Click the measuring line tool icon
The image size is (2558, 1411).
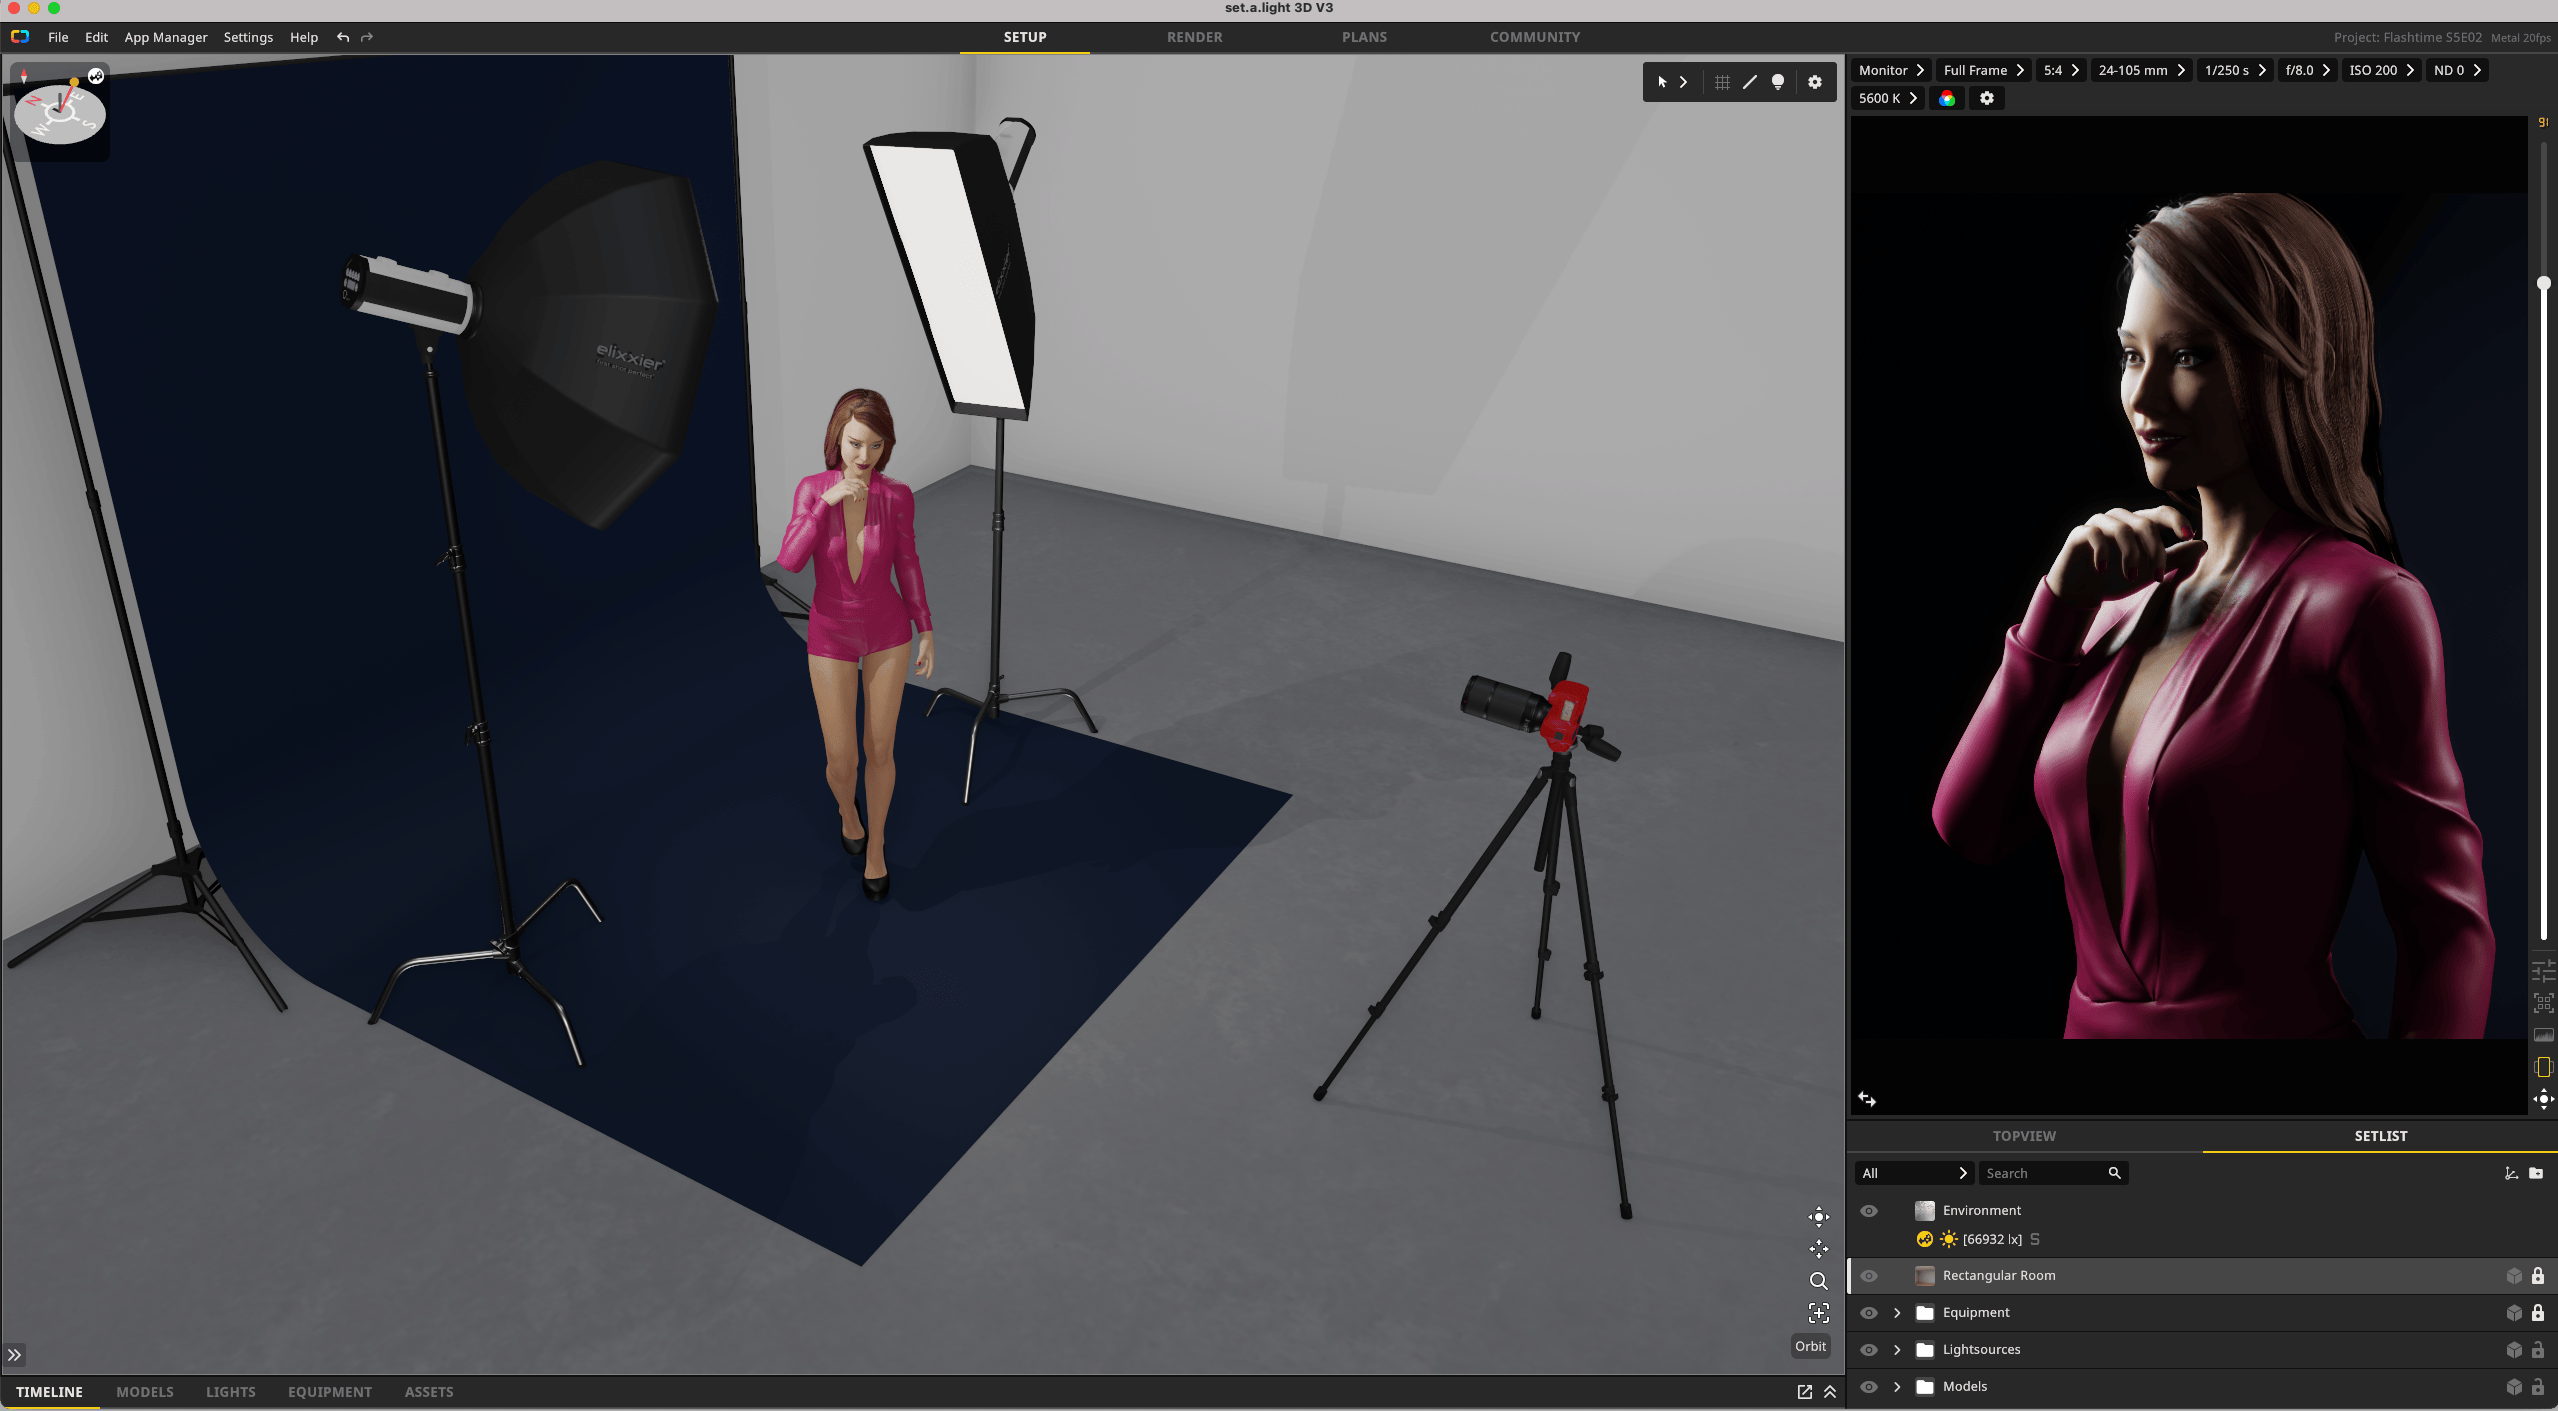click(x=1749, y=83)
